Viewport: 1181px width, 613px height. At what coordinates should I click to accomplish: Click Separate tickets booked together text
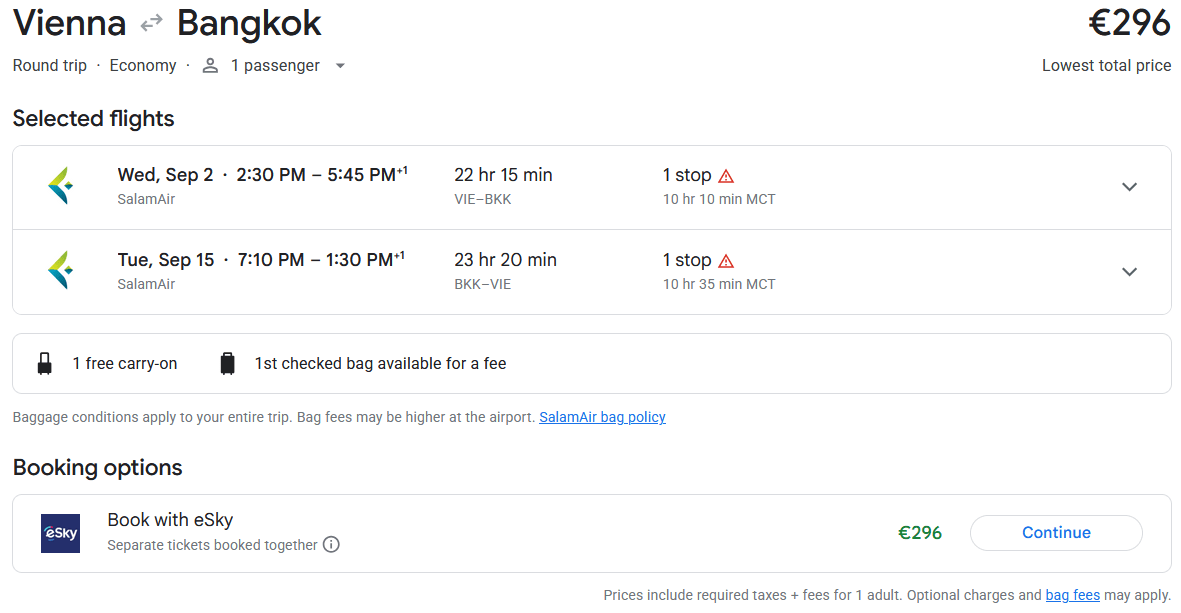(212, 545)
